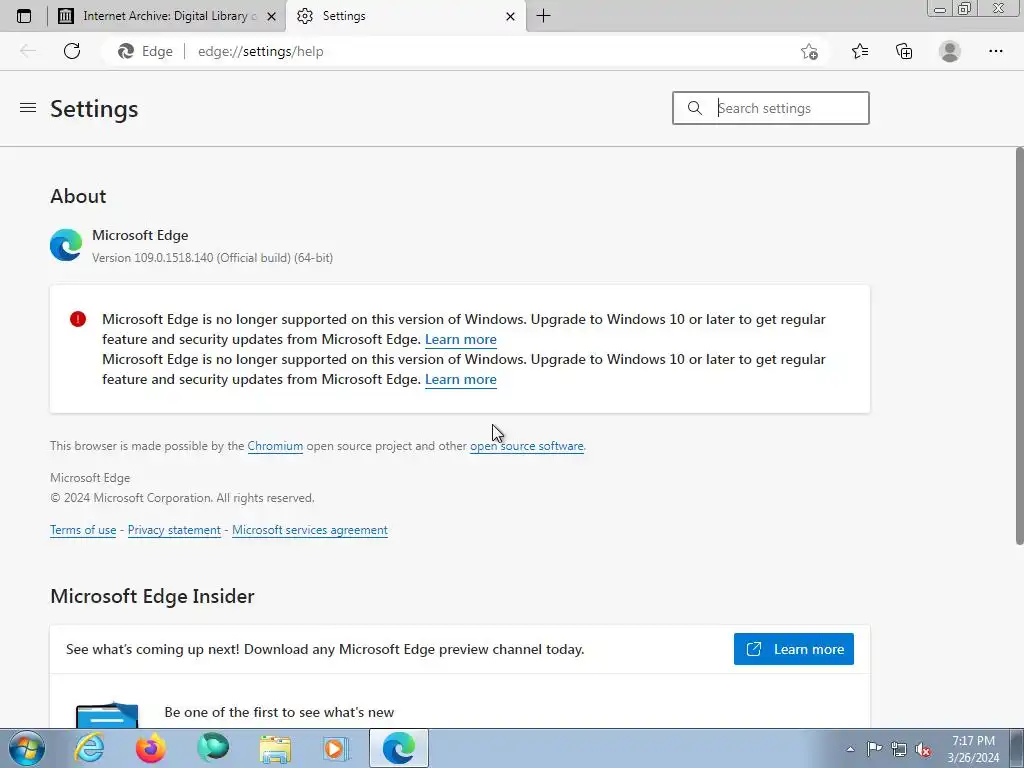
Task: Close the Internet Archive tab
Action: tap(272, 16)
